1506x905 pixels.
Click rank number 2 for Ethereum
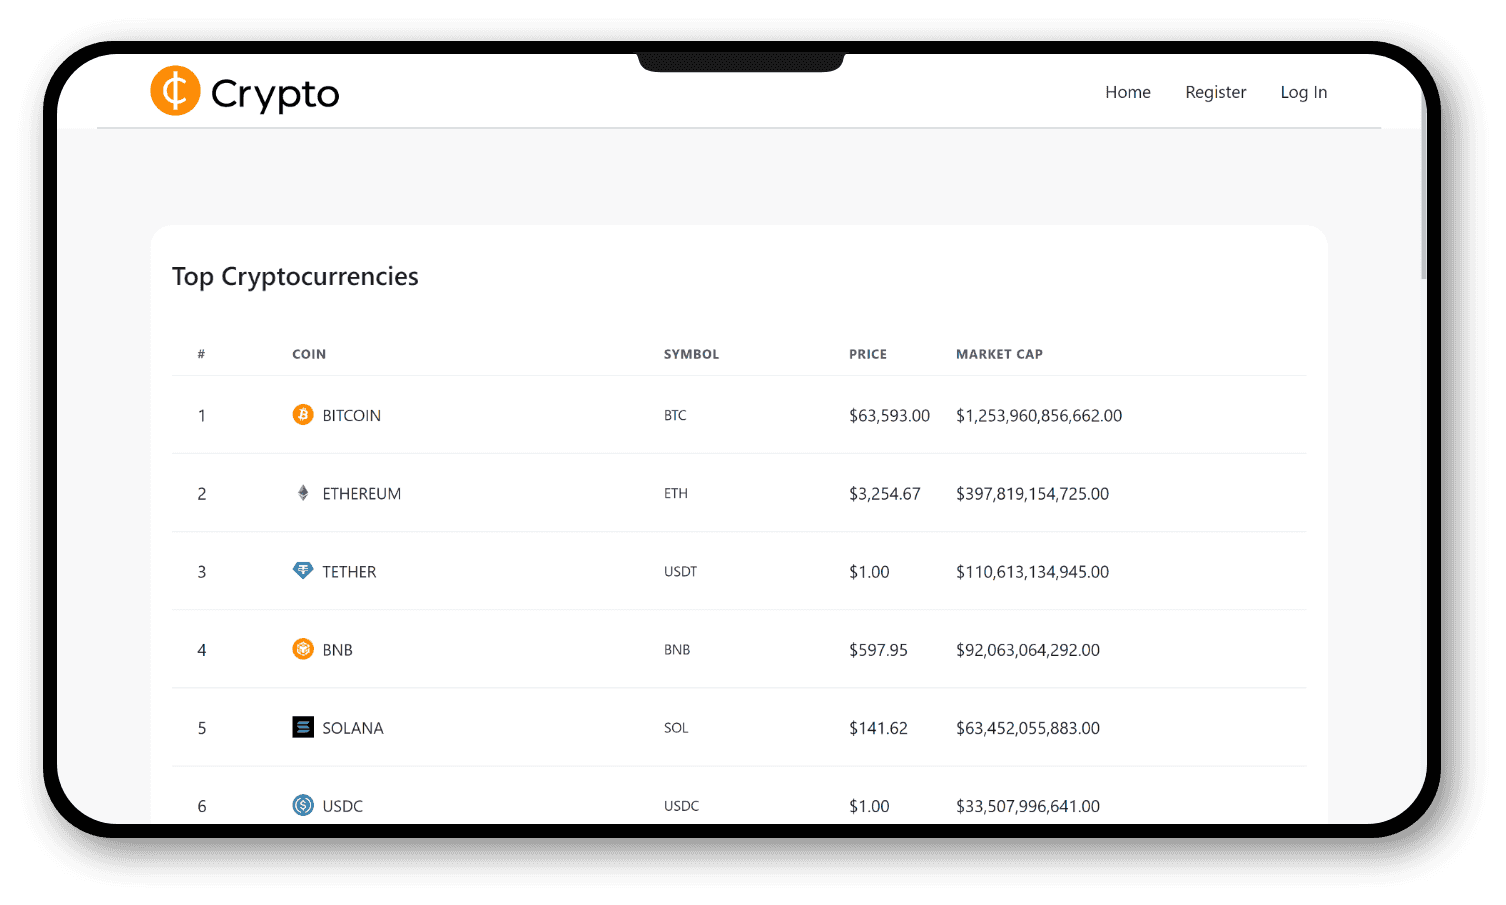(201, 493)
